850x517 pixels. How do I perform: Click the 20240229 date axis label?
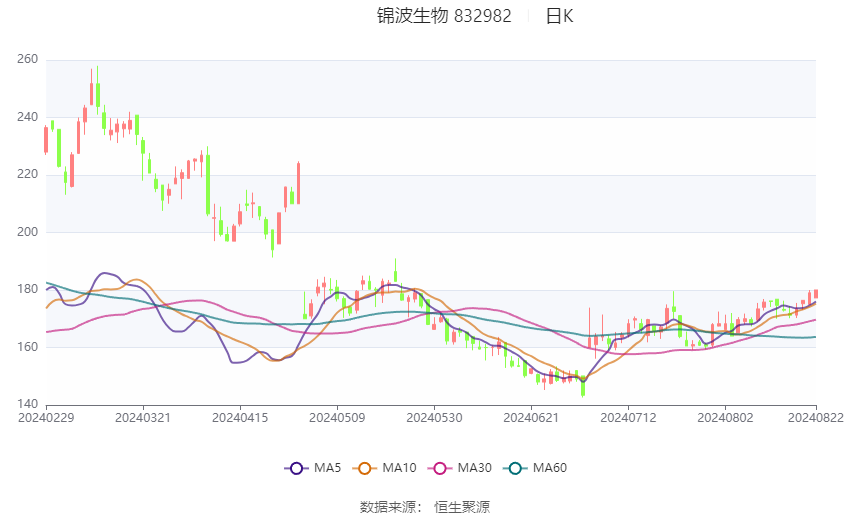tap(46, 418)
